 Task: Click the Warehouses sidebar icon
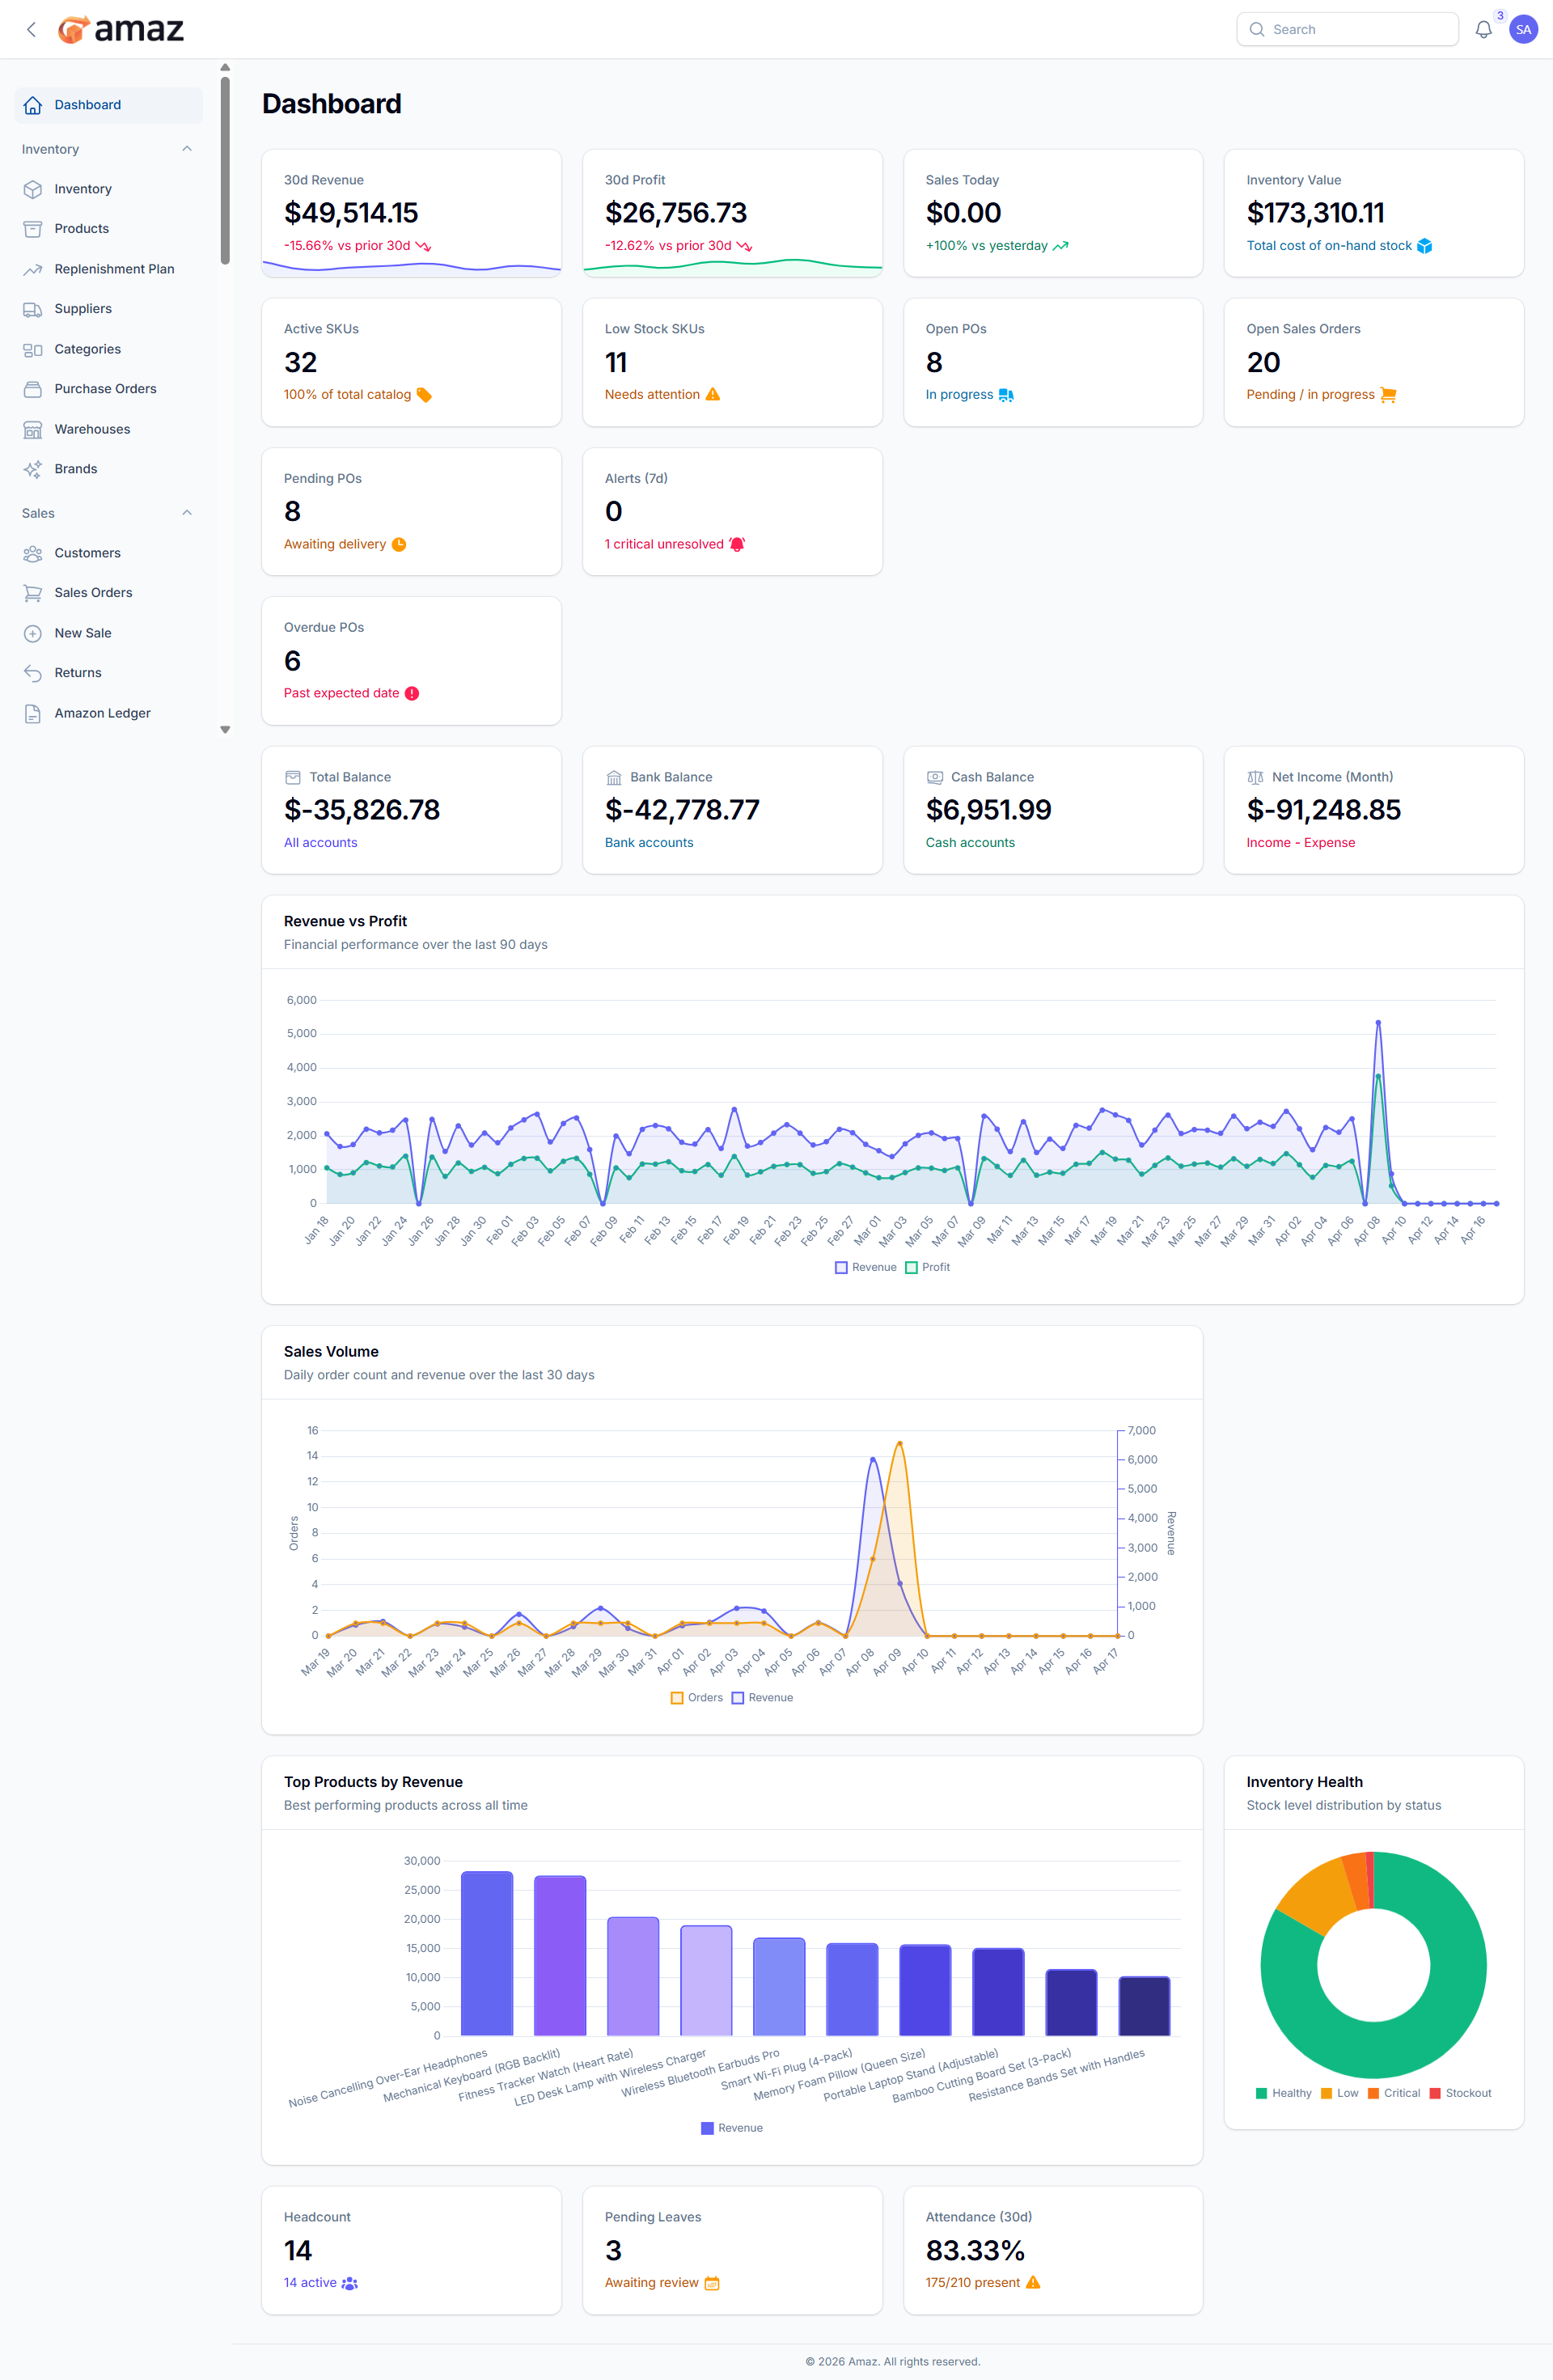pyautogui.click(x=33, y=429)
